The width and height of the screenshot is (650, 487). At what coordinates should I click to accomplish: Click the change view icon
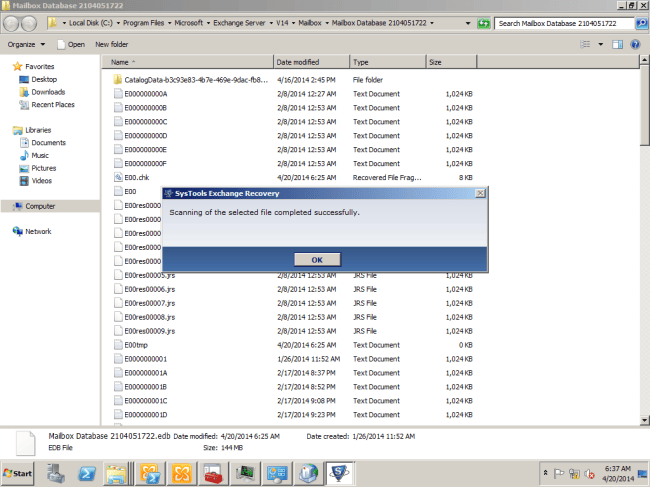585,44
